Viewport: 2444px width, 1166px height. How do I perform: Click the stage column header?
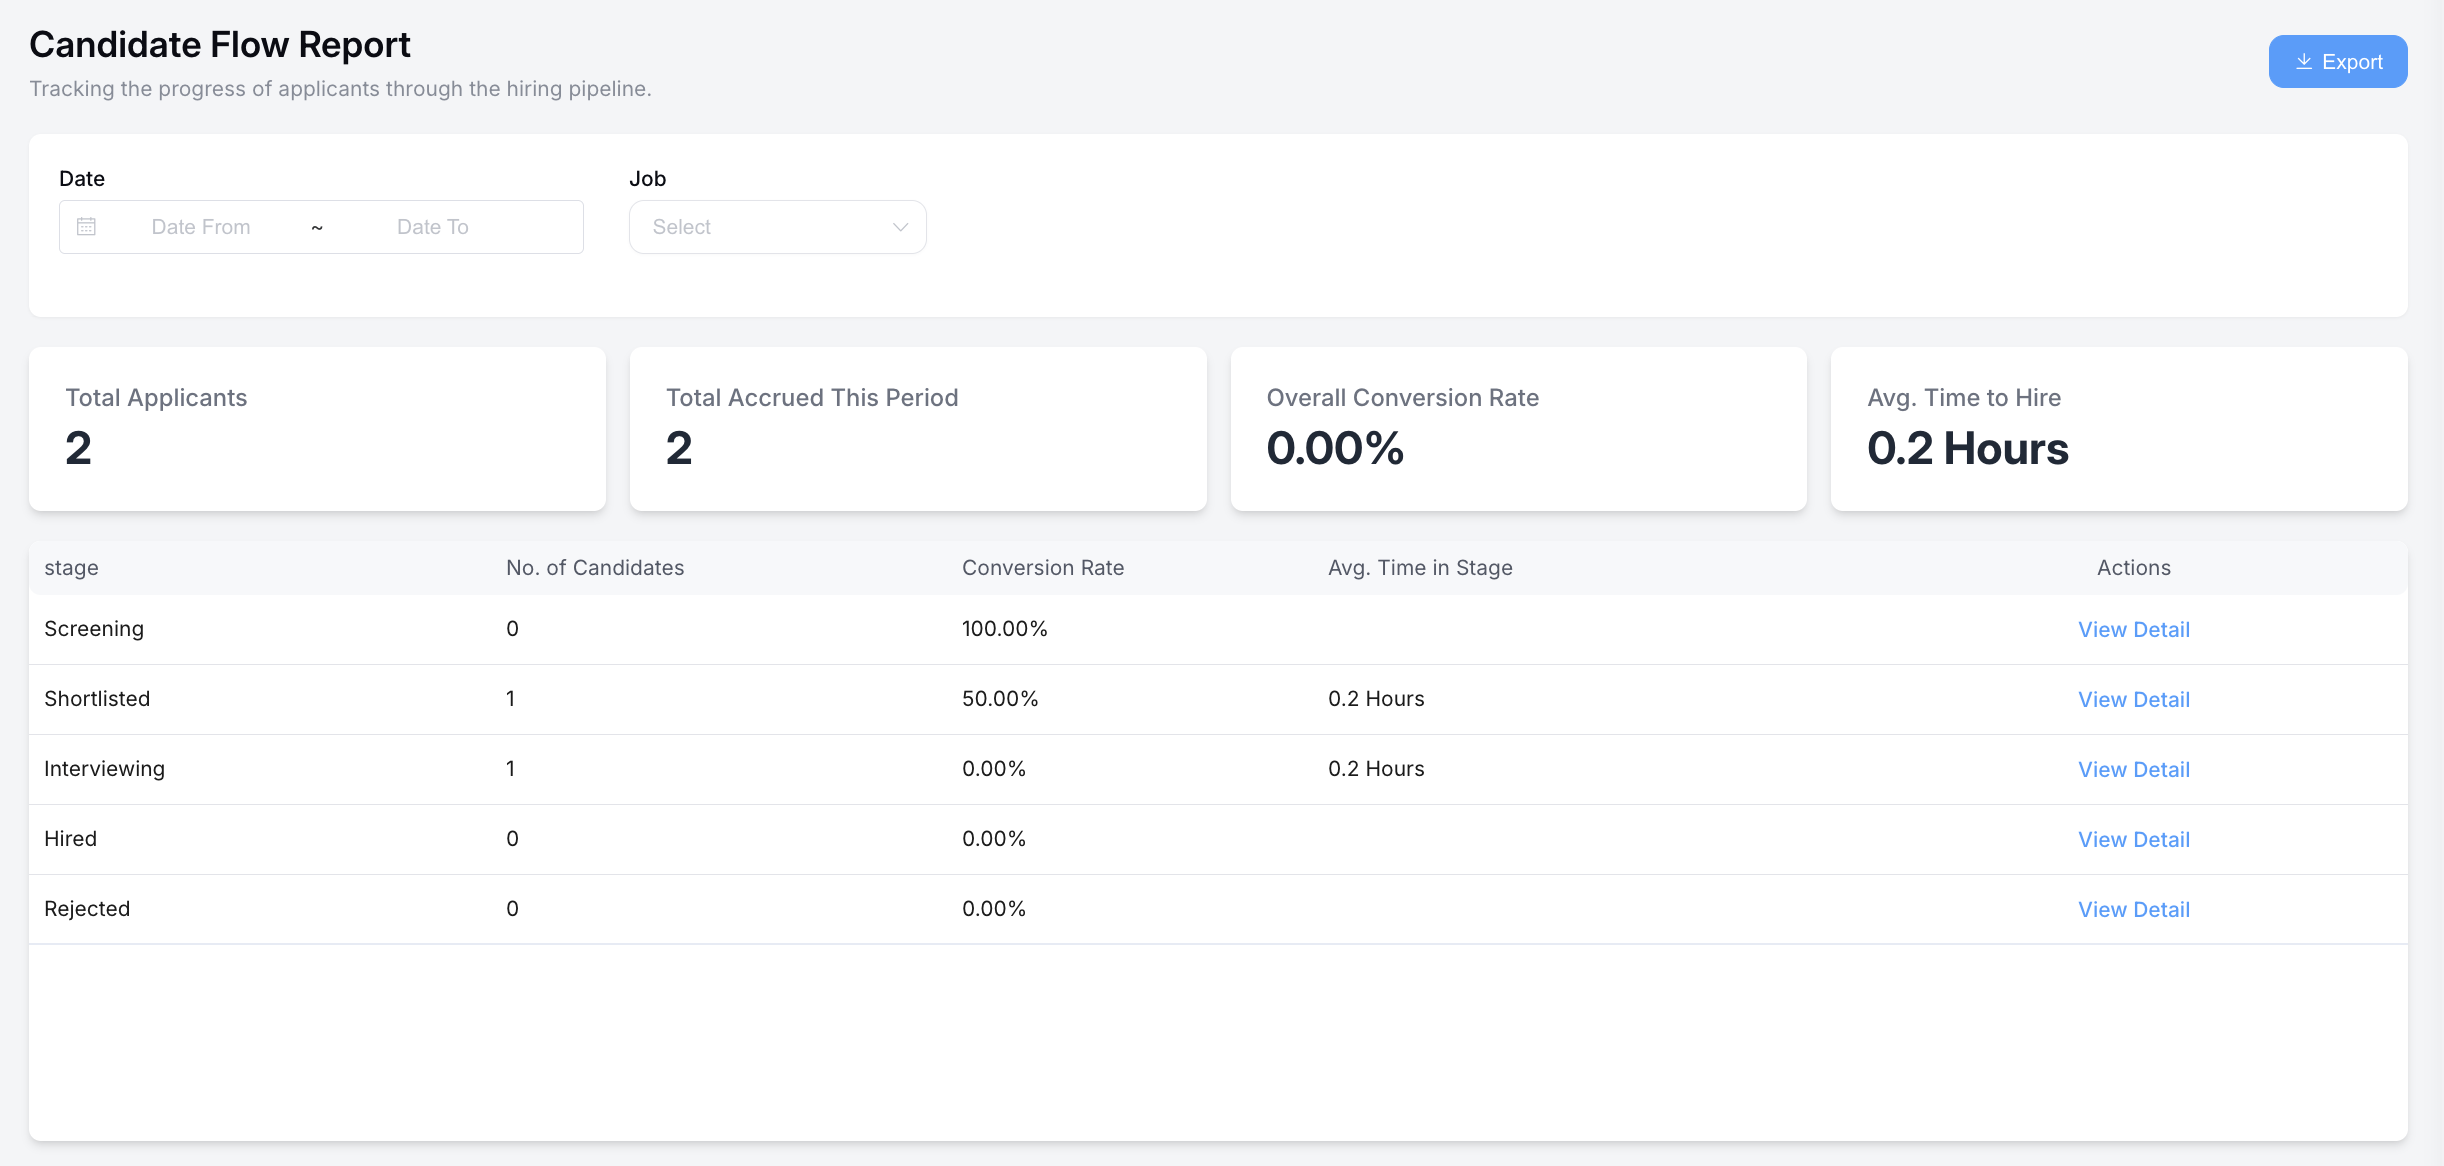point(71,568)
